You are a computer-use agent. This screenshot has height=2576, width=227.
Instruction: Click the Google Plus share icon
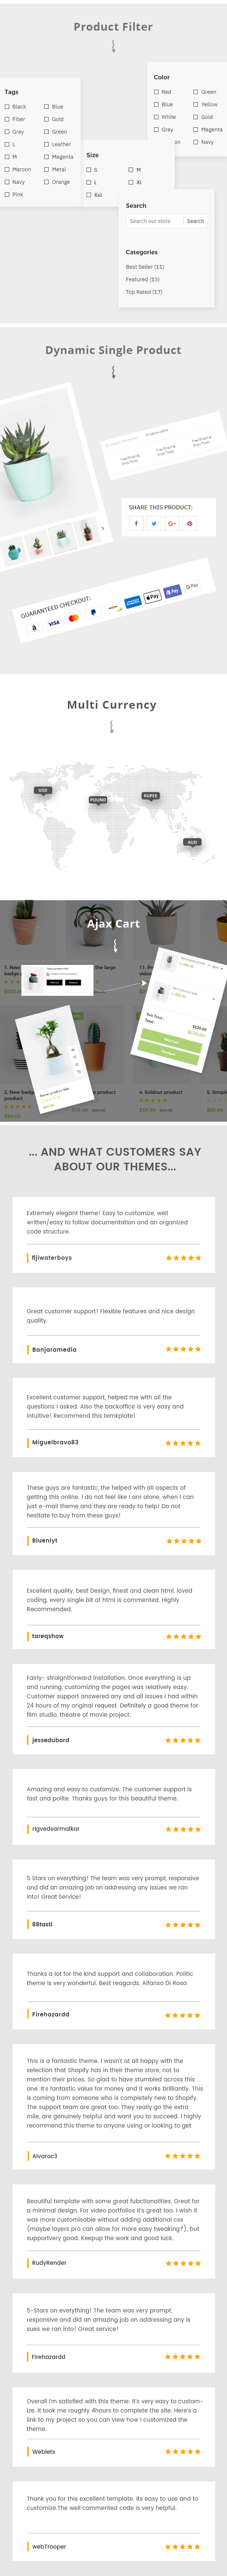tap(172, 523)
